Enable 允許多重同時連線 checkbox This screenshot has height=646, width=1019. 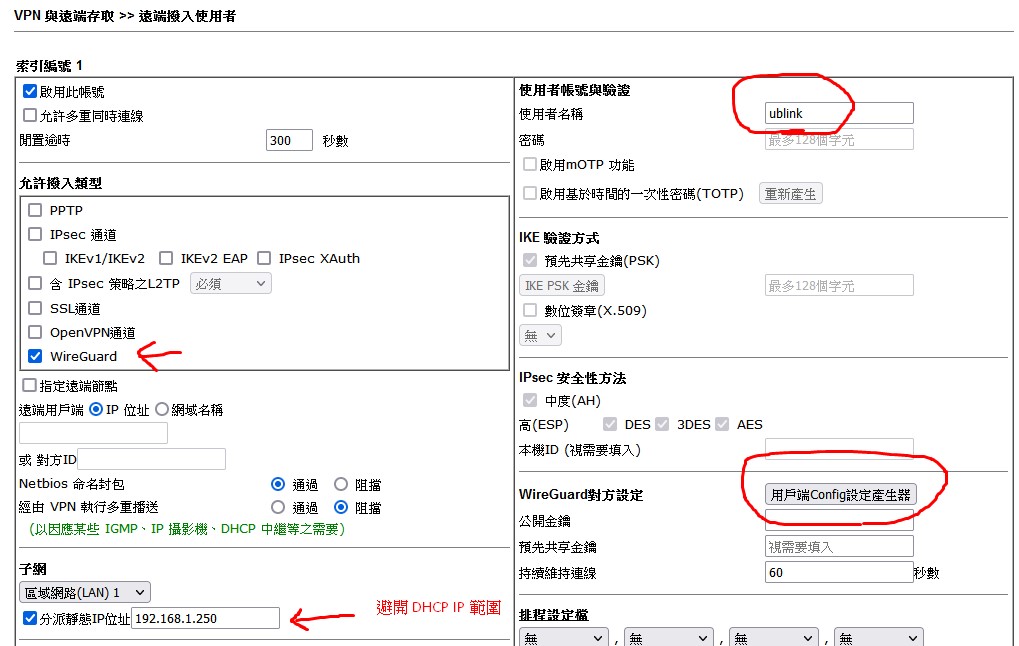pyautogui.click(x=30, y=116)
